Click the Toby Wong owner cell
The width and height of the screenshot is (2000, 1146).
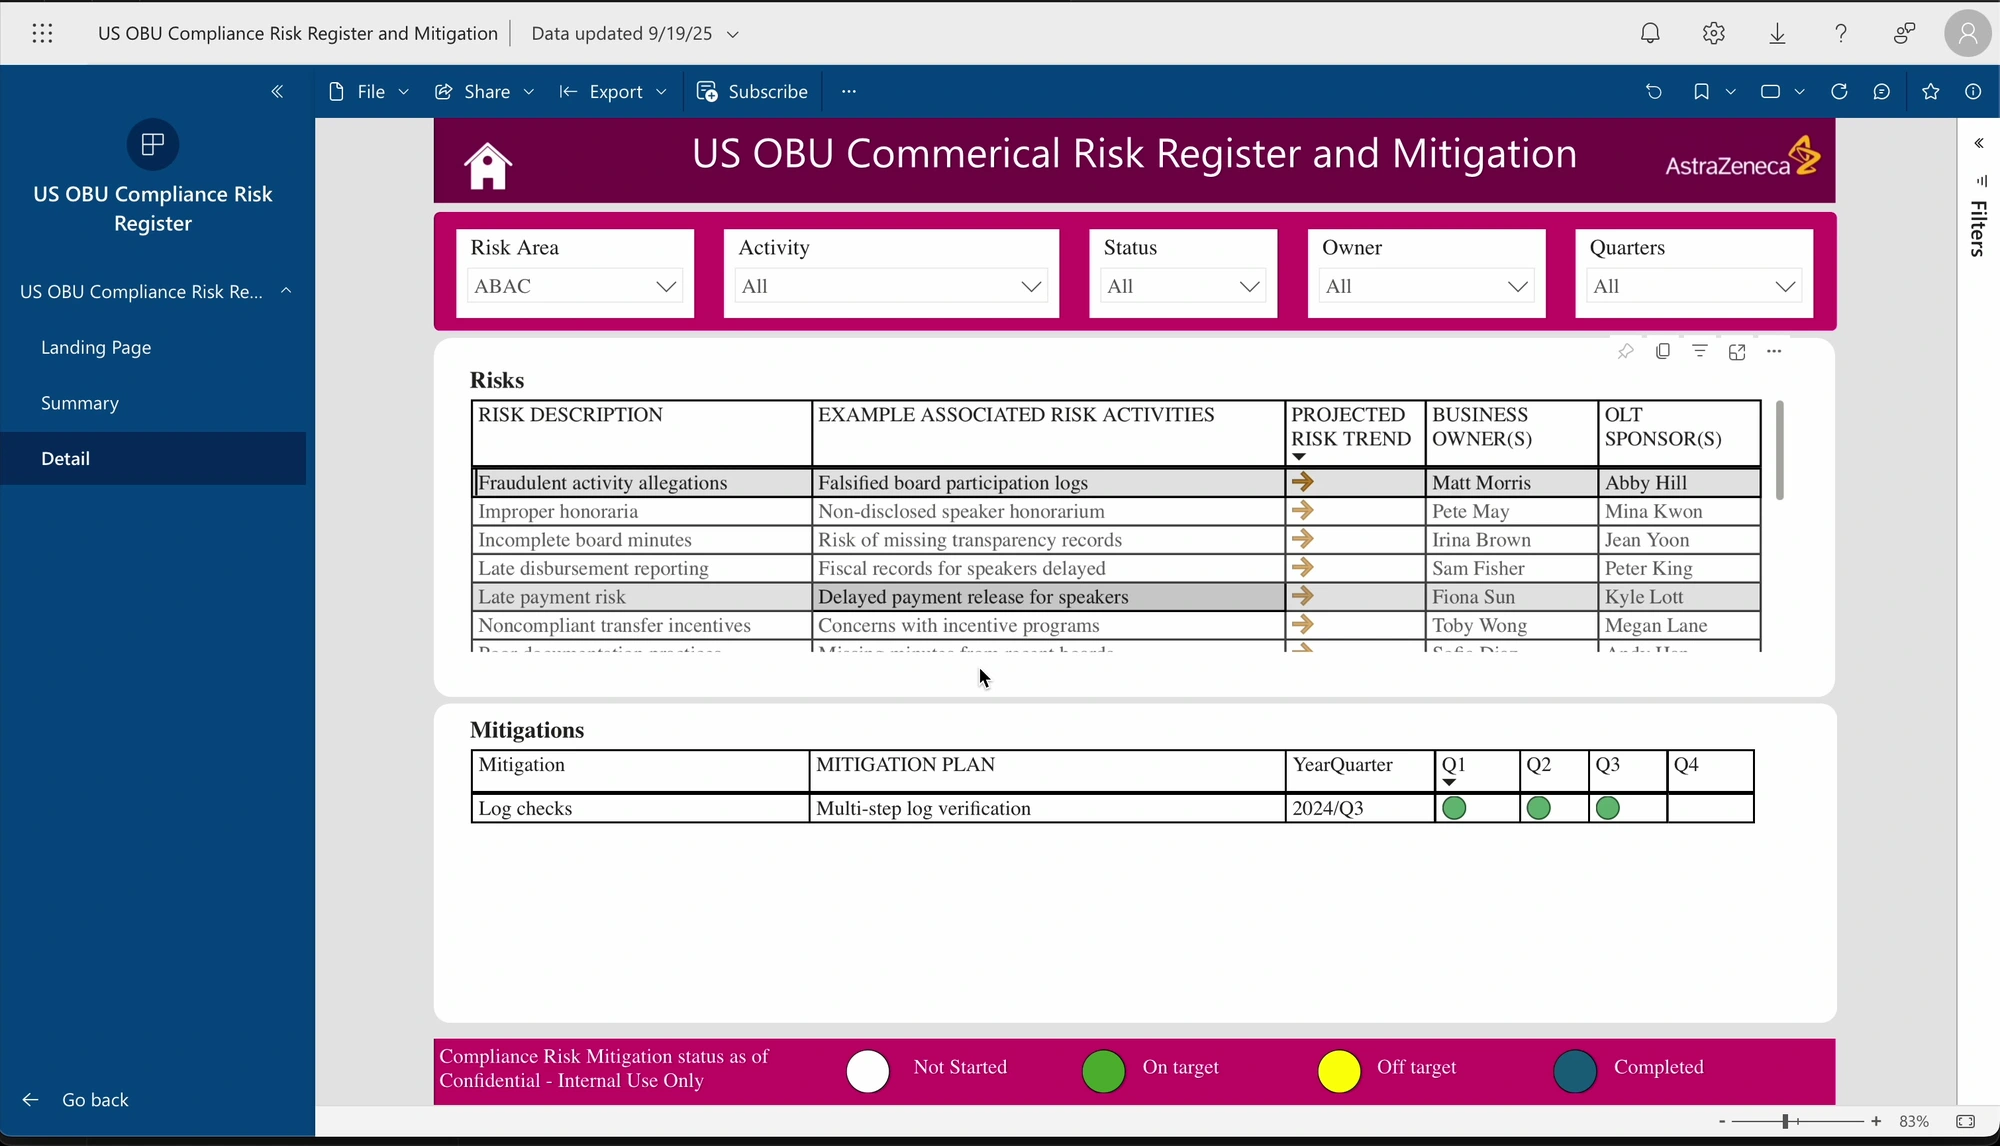[1511, 626]
